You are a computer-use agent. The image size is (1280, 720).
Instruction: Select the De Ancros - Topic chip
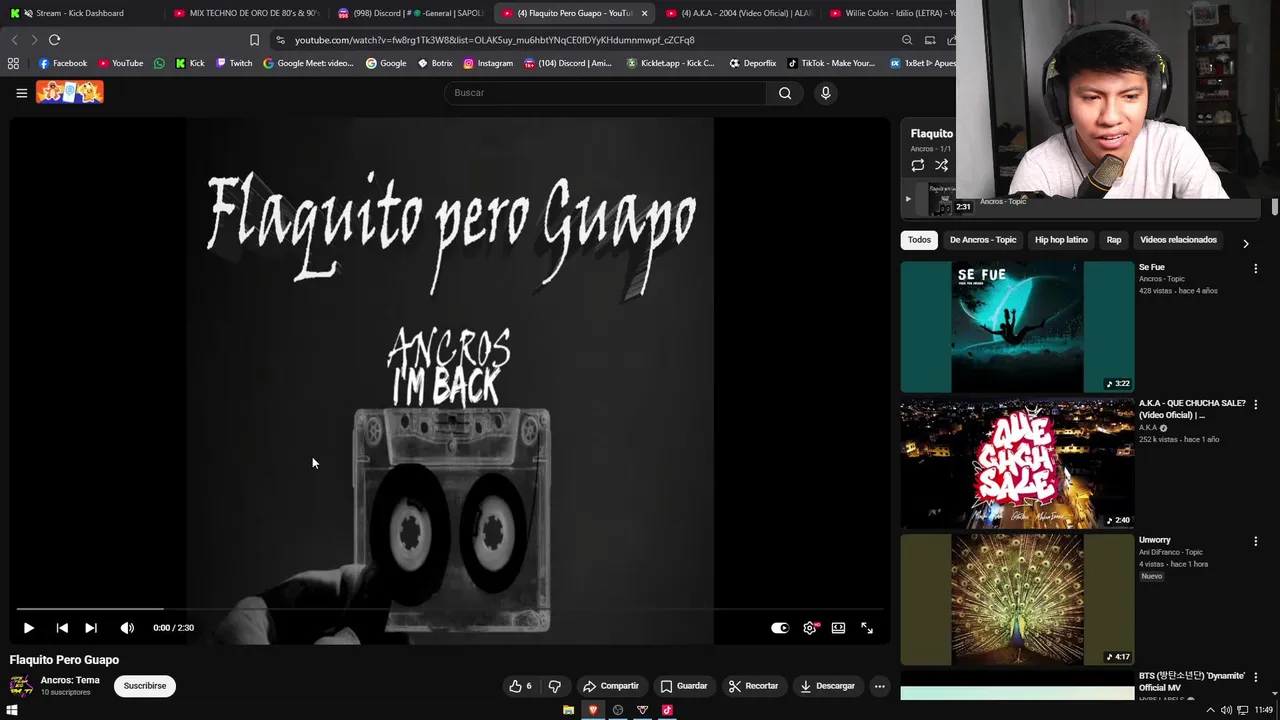983,240
